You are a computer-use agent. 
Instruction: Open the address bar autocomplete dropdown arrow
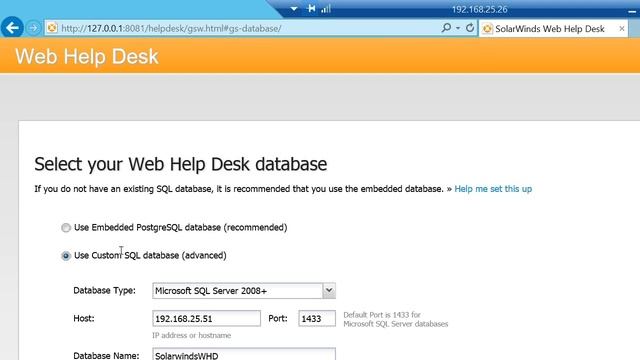click(x=458, y=28)
